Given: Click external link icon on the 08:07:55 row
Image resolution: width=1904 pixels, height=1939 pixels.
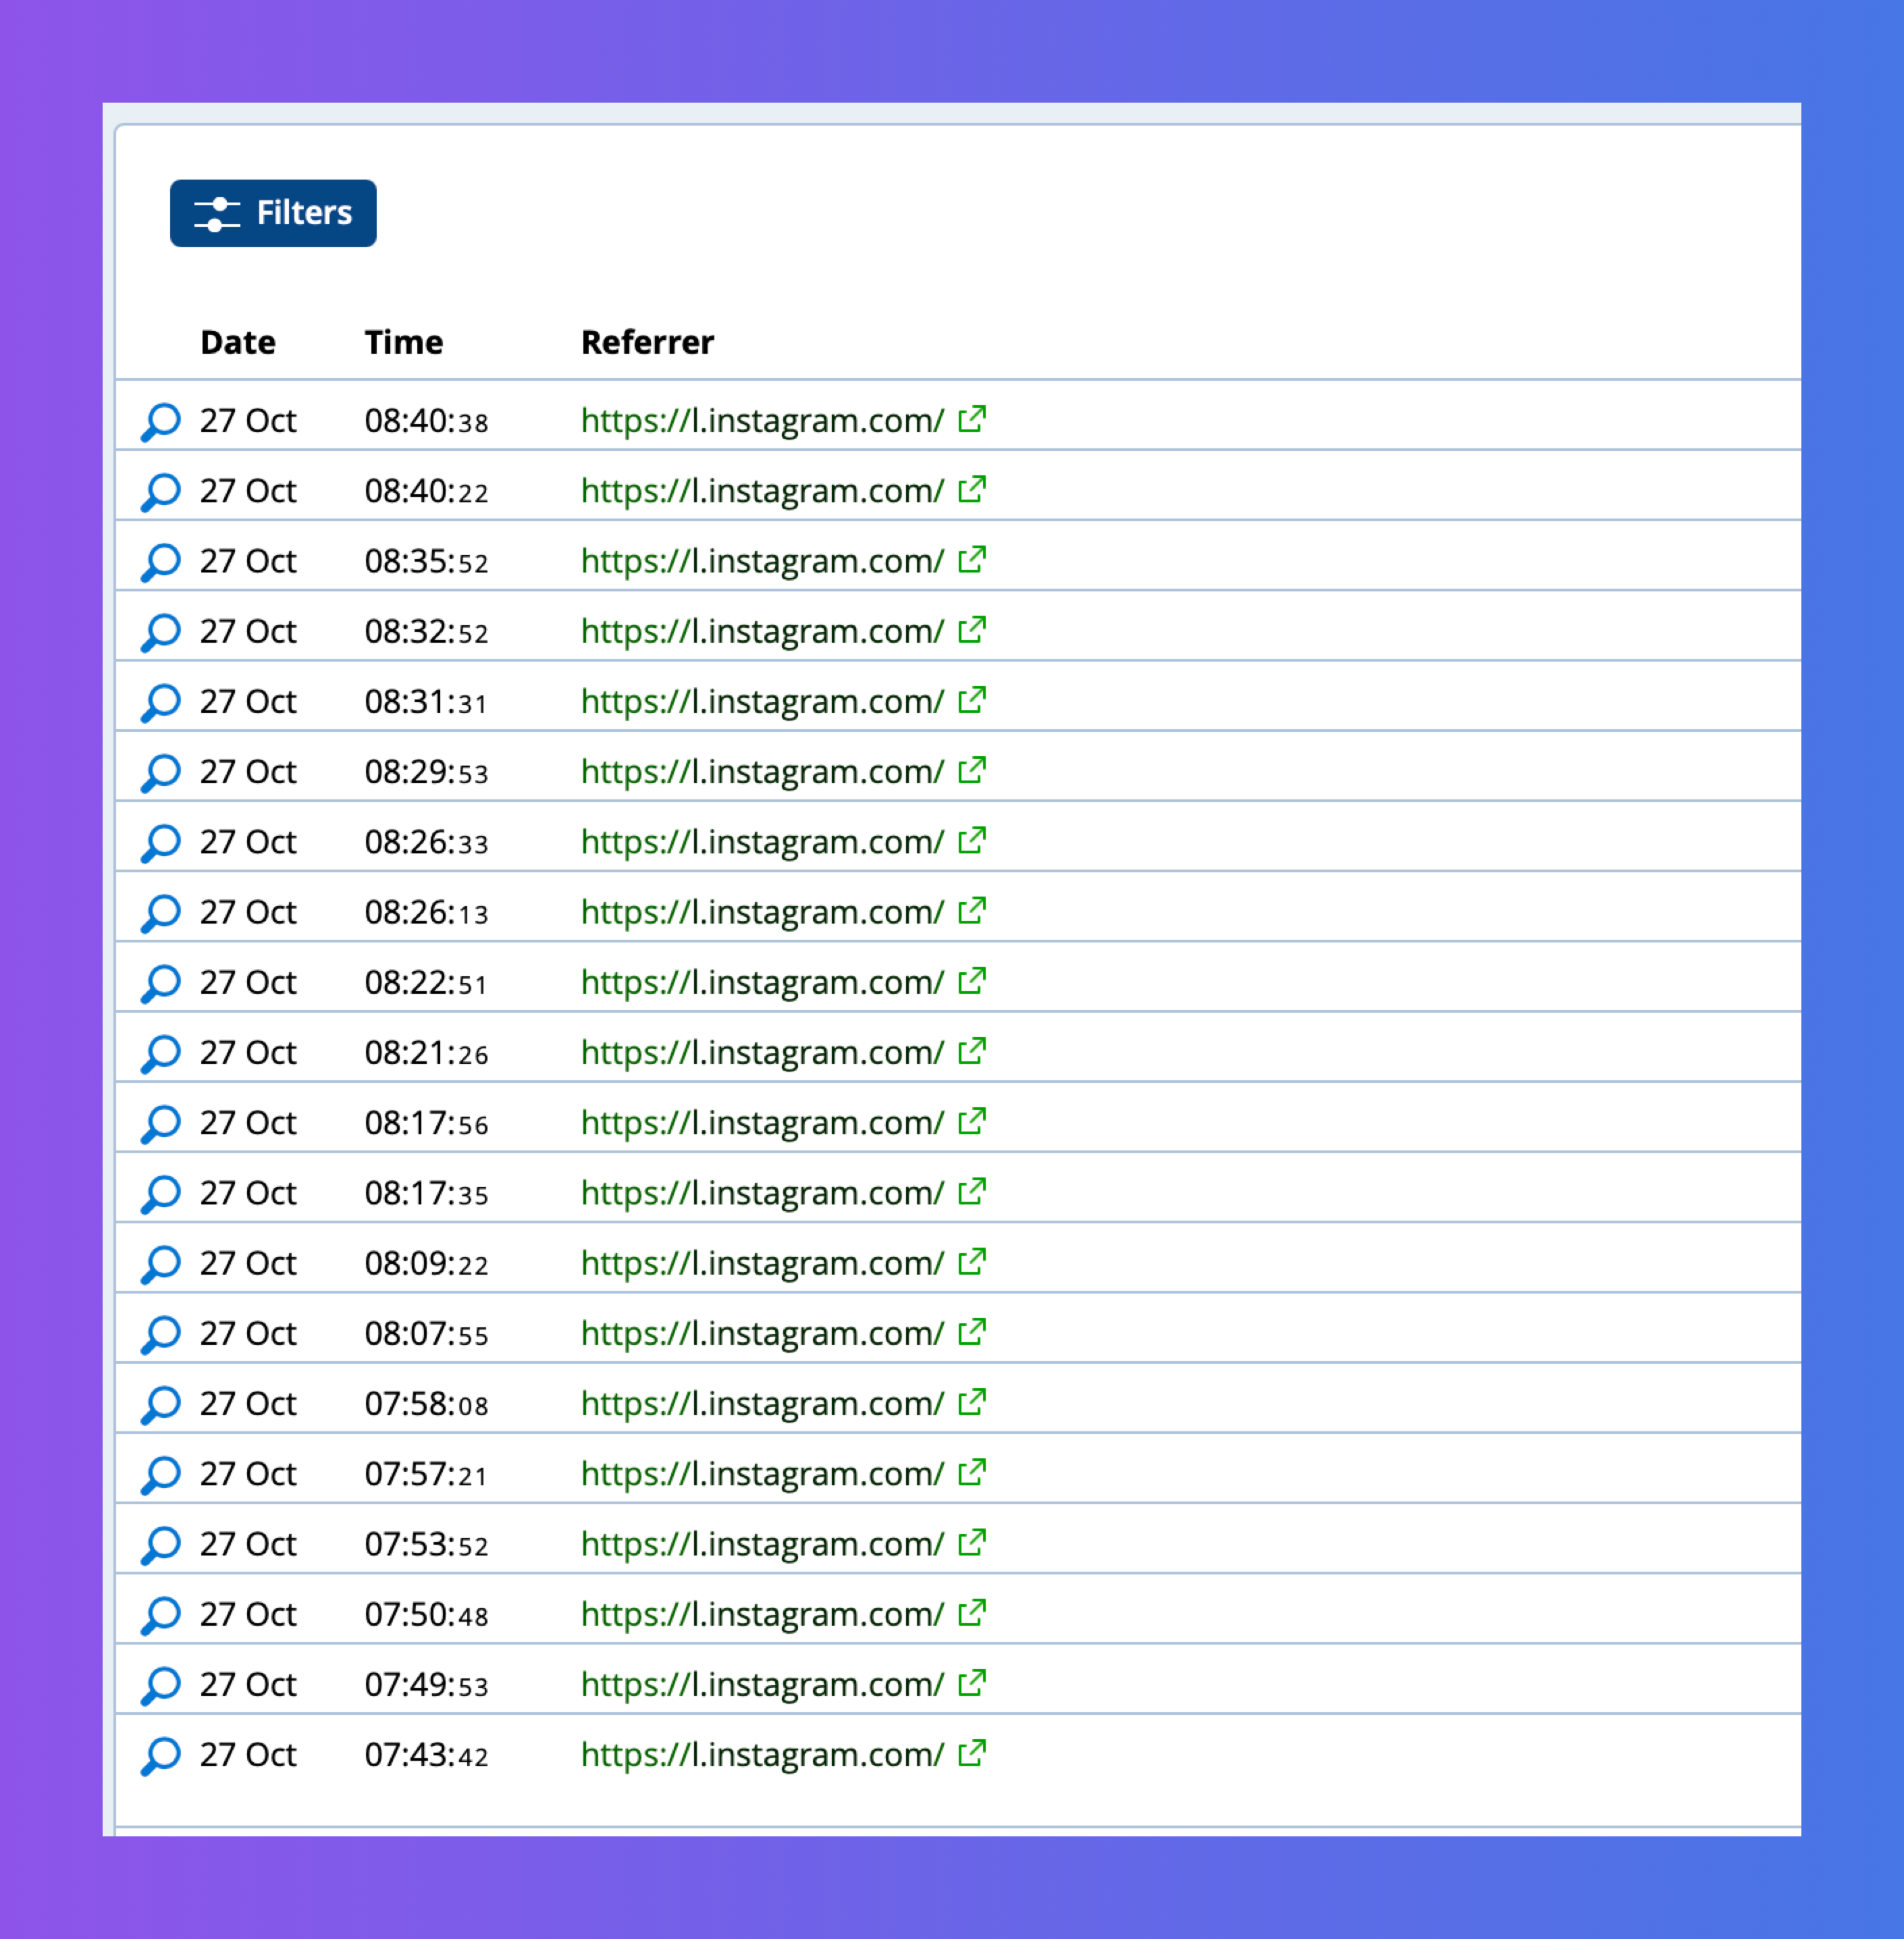Looking at the screenshot, I should [971, 1332].
